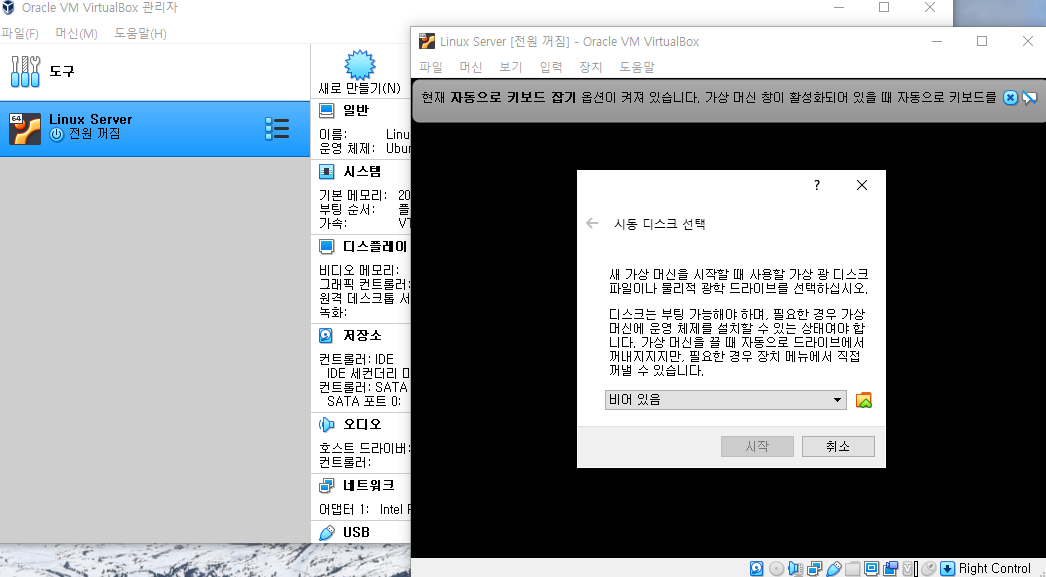
Task: Open the 머신 menu in the Linux Server window
Action: point(471,67)
